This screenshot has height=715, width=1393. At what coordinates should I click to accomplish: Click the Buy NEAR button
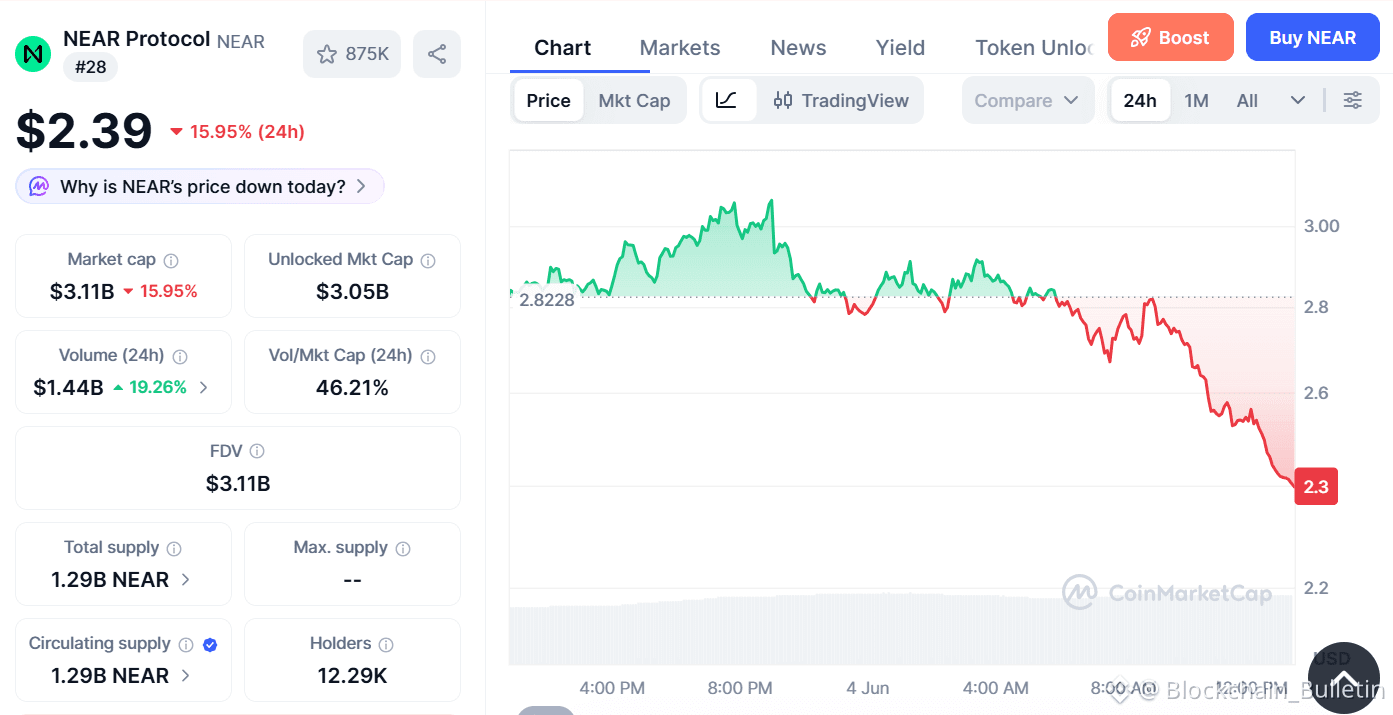coord(1312,38)
